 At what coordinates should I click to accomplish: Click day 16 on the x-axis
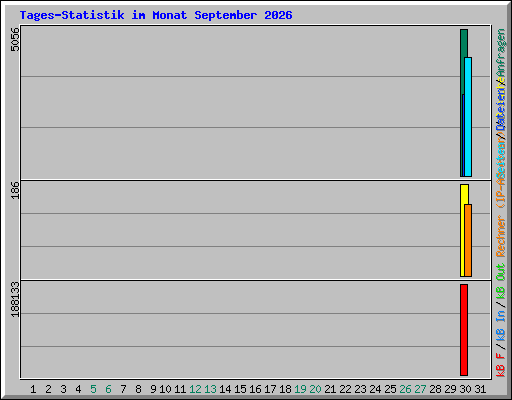[x=255, y=389]
